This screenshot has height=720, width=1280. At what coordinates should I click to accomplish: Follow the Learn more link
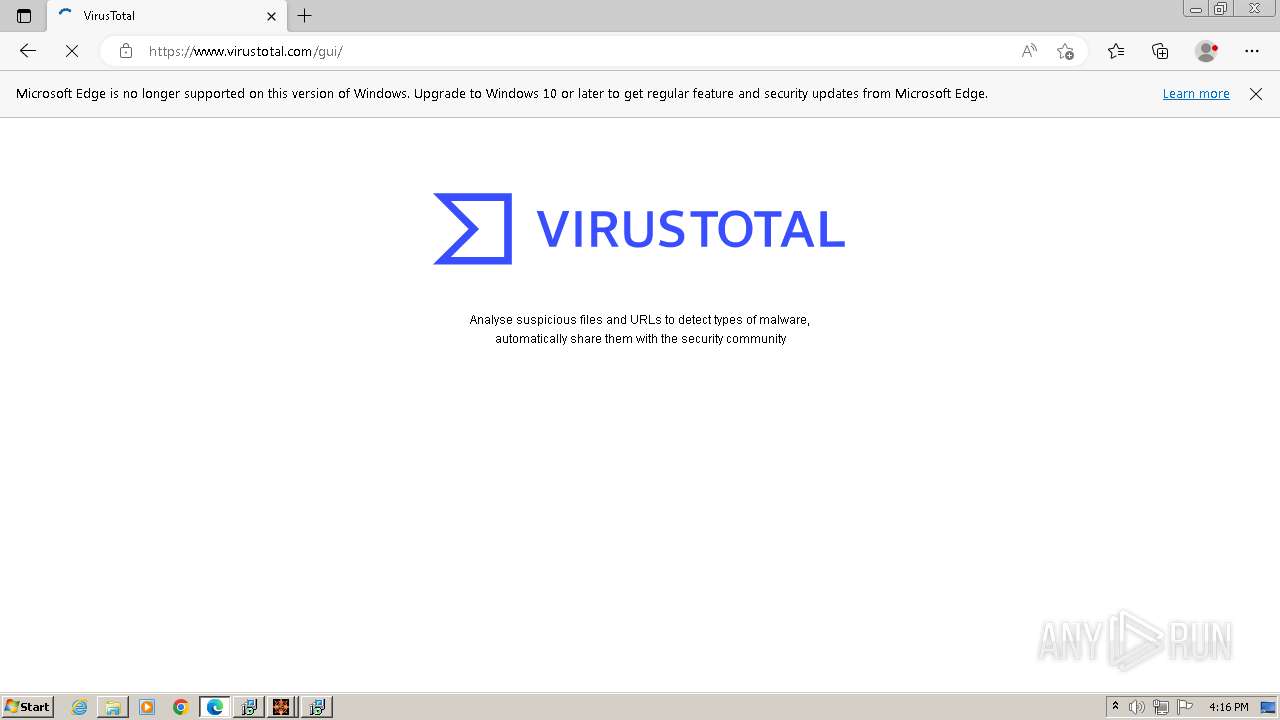tap(1196, 94)
